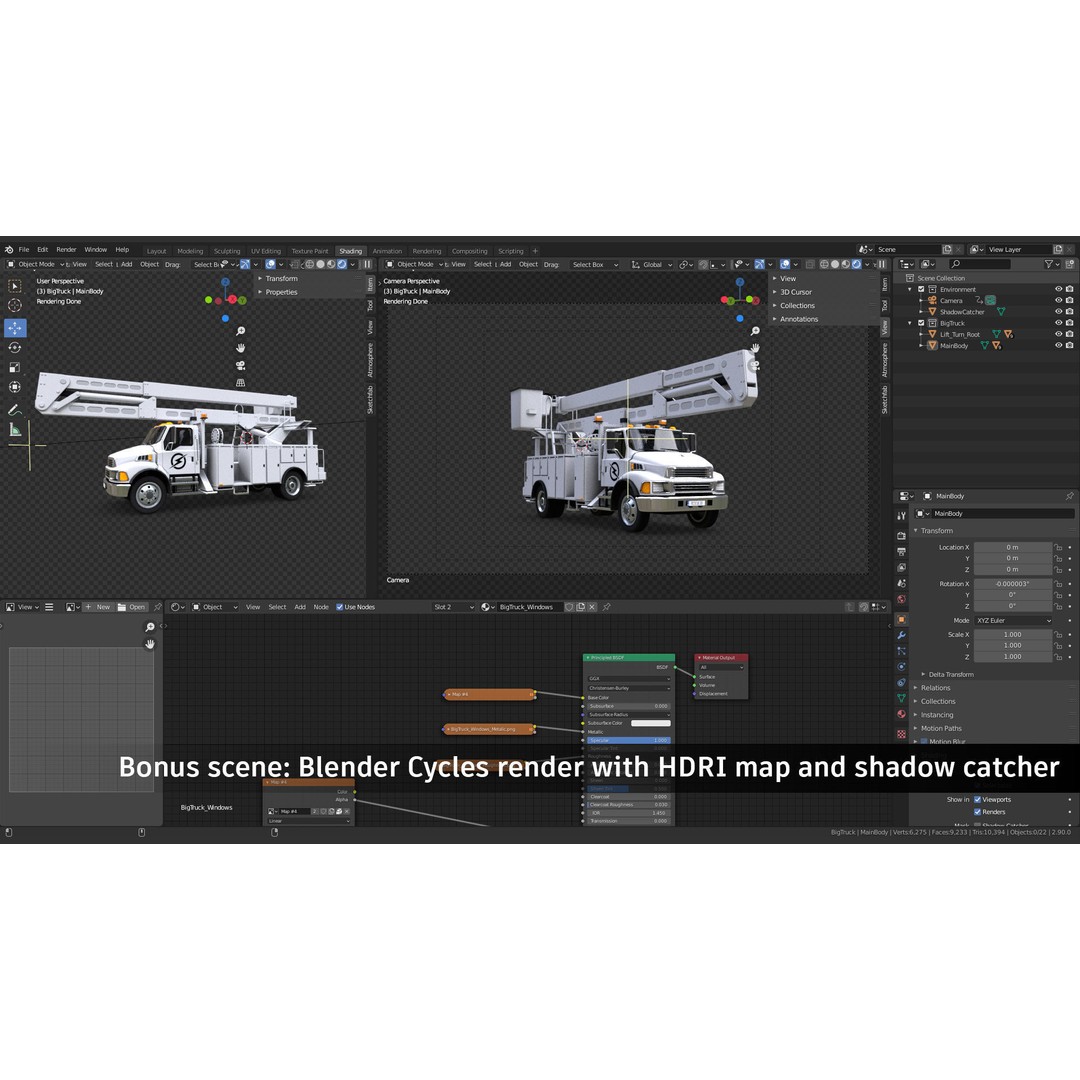
Task: Open the Select Box drag dropdown
Action: [594, 264]
